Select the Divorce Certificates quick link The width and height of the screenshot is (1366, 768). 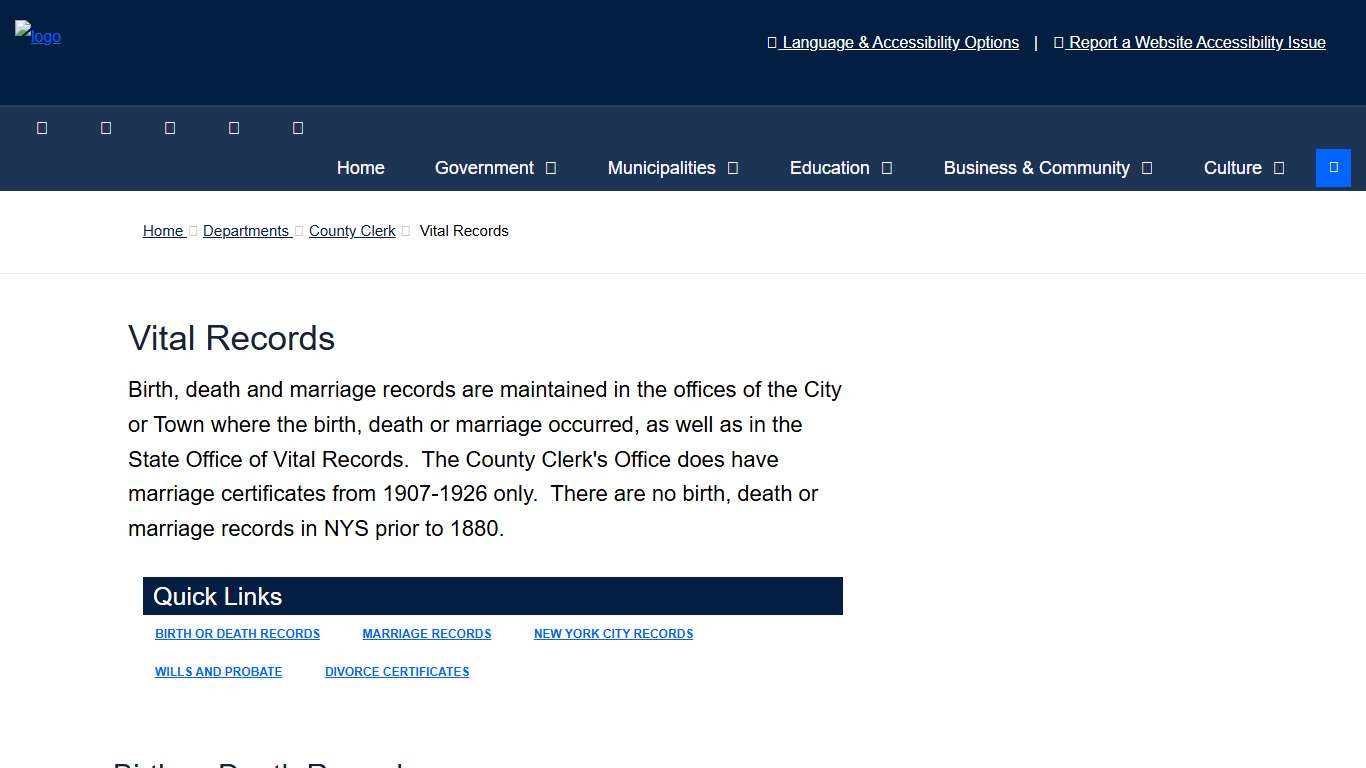tap(397, 672)
